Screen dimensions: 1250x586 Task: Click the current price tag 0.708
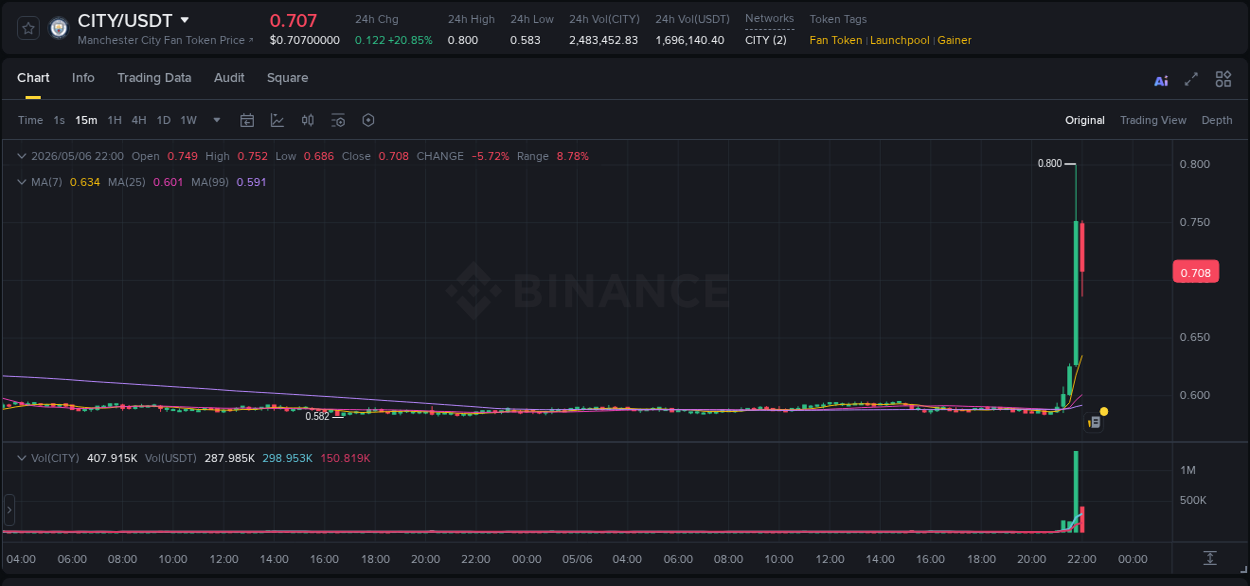[x=1195, y=273]
